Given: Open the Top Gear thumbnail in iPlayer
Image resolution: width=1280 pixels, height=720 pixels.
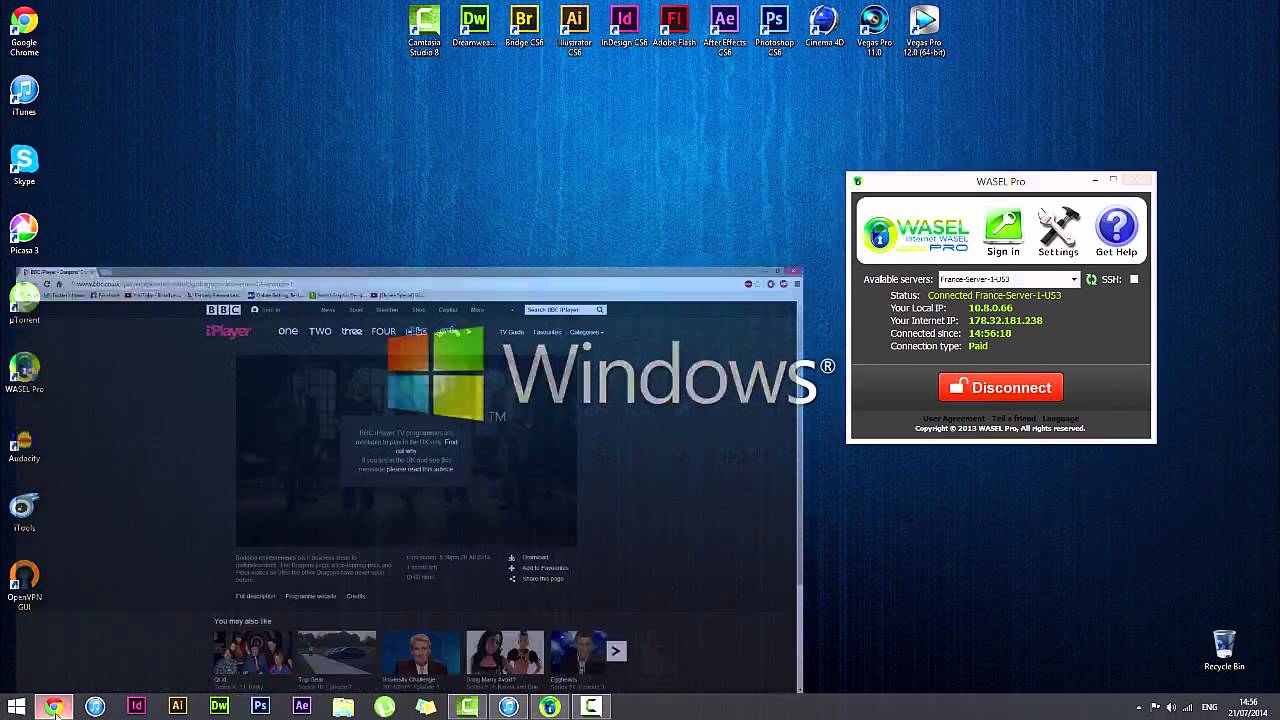Looking at the screenshot, I should (x=337, y=653).
